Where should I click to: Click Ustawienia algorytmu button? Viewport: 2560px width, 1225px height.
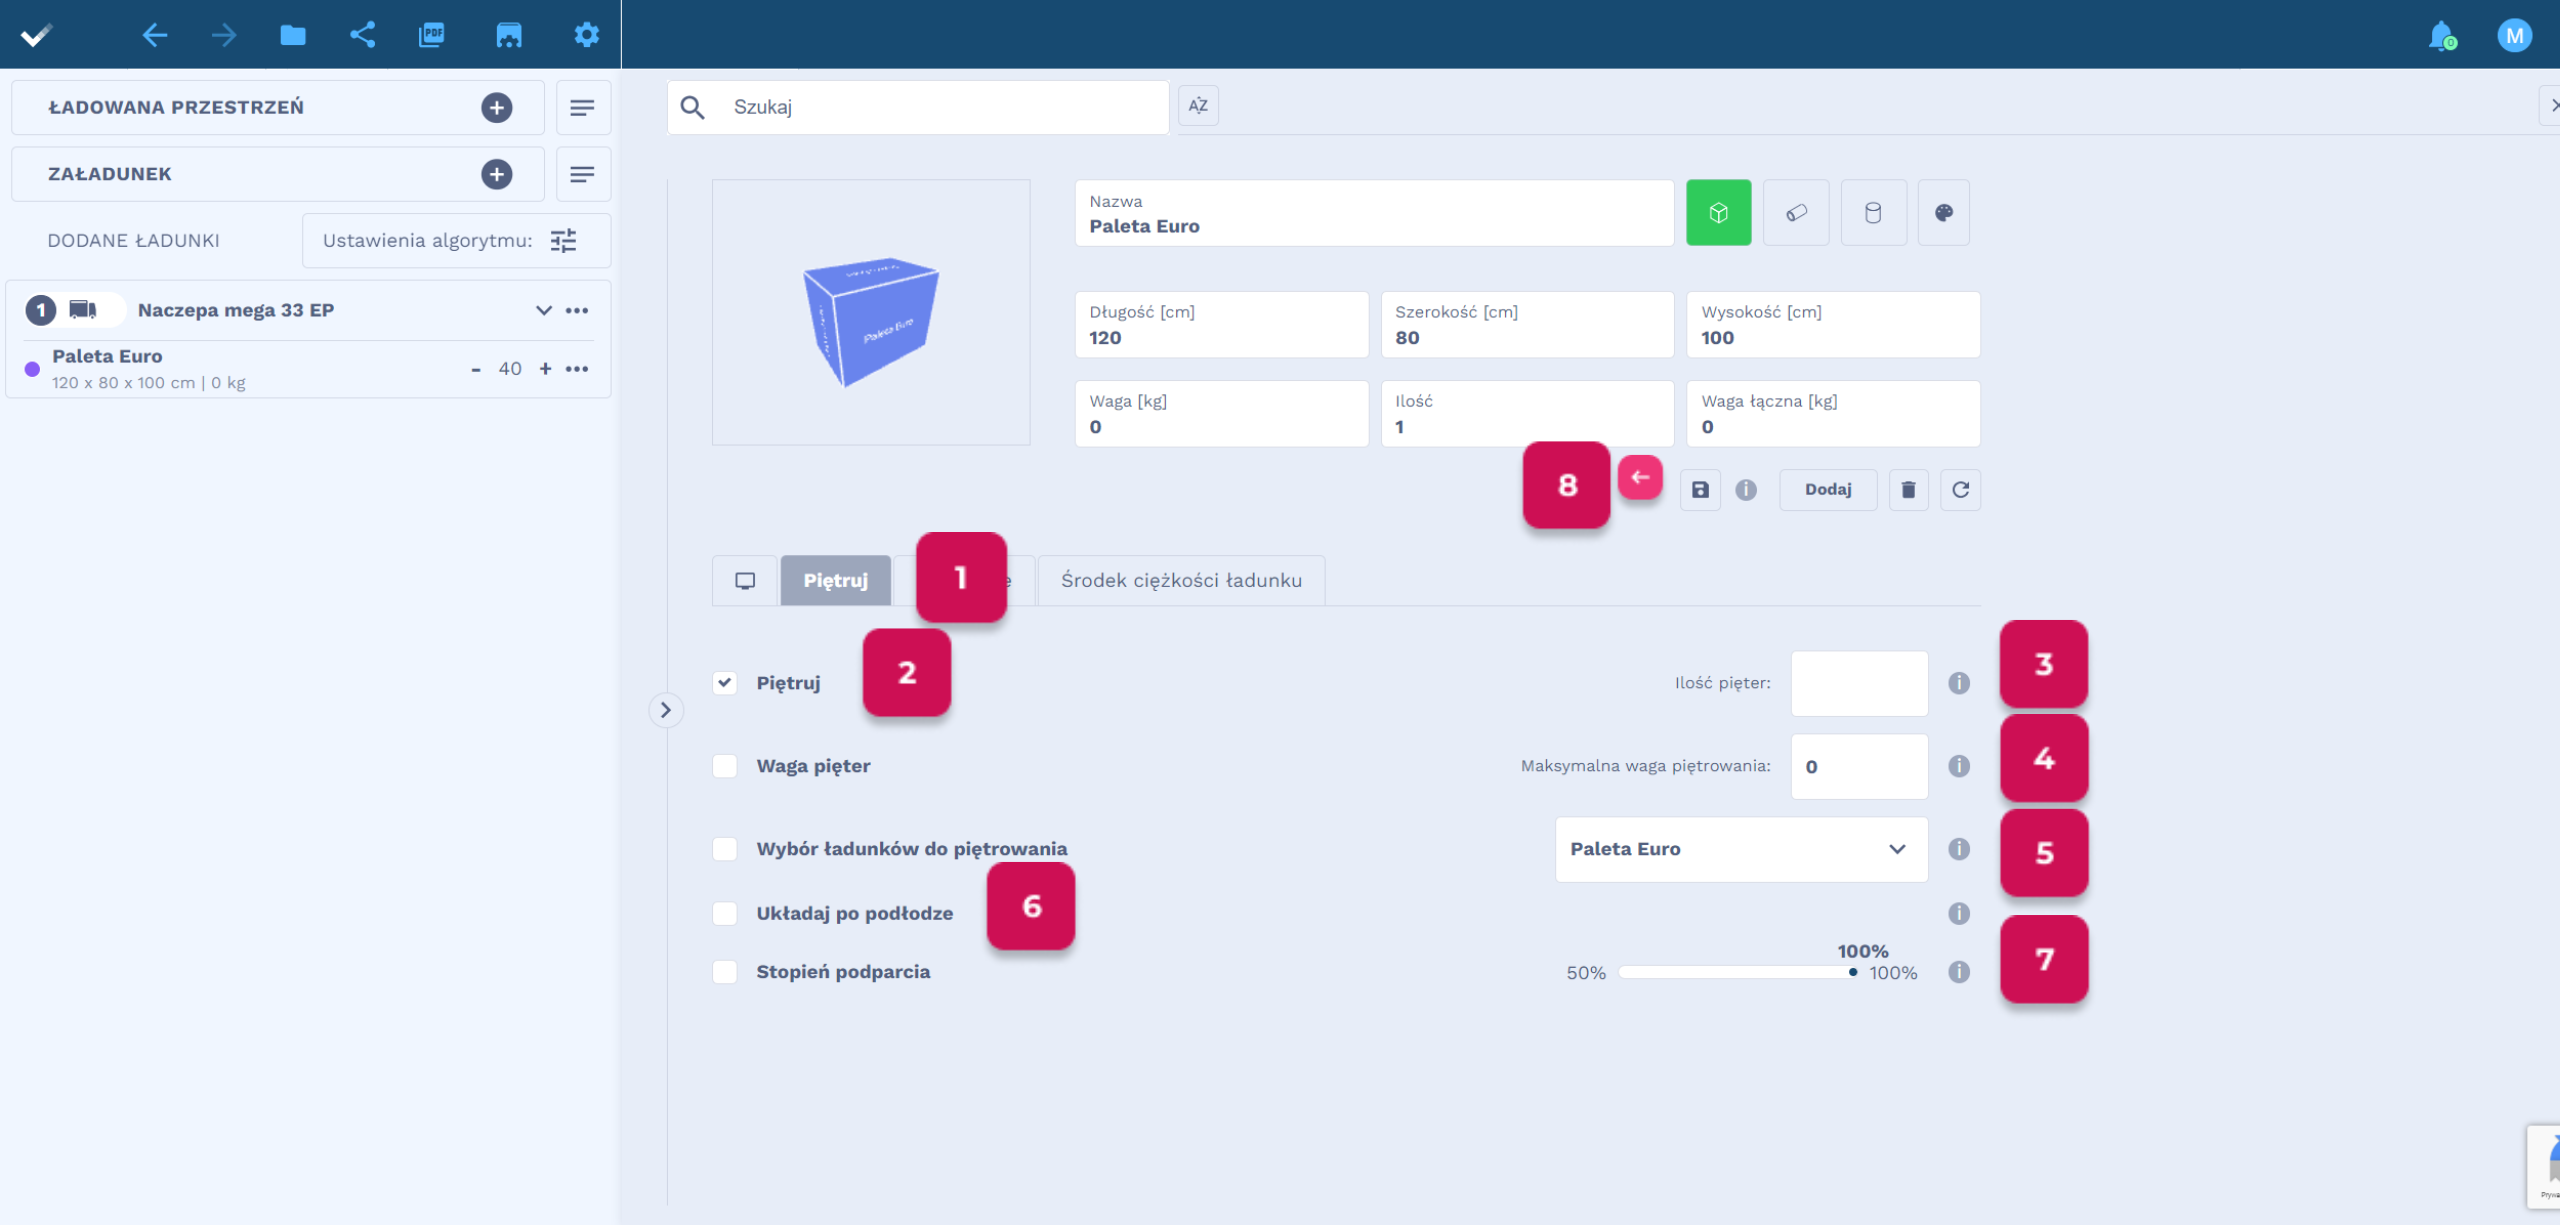click(456, 241)
